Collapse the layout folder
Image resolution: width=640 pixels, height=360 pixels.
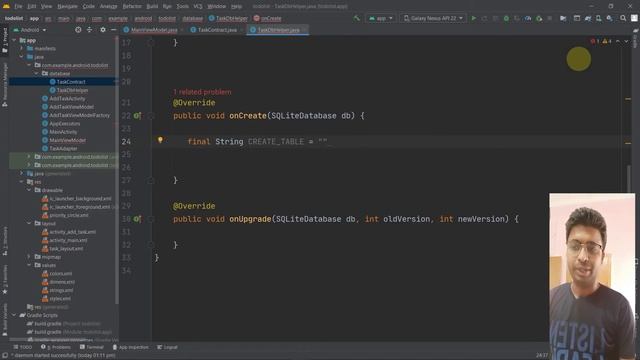tap(29, 224)
